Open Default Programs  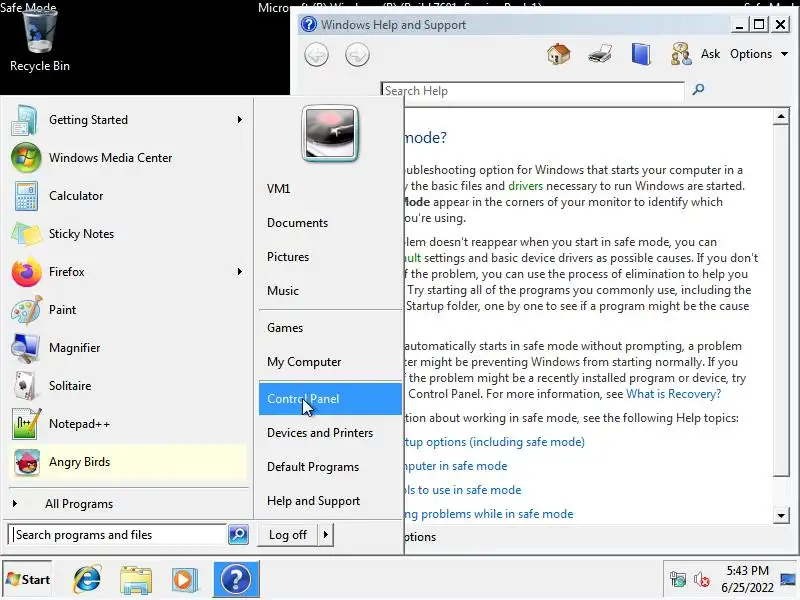coord(330,467)
